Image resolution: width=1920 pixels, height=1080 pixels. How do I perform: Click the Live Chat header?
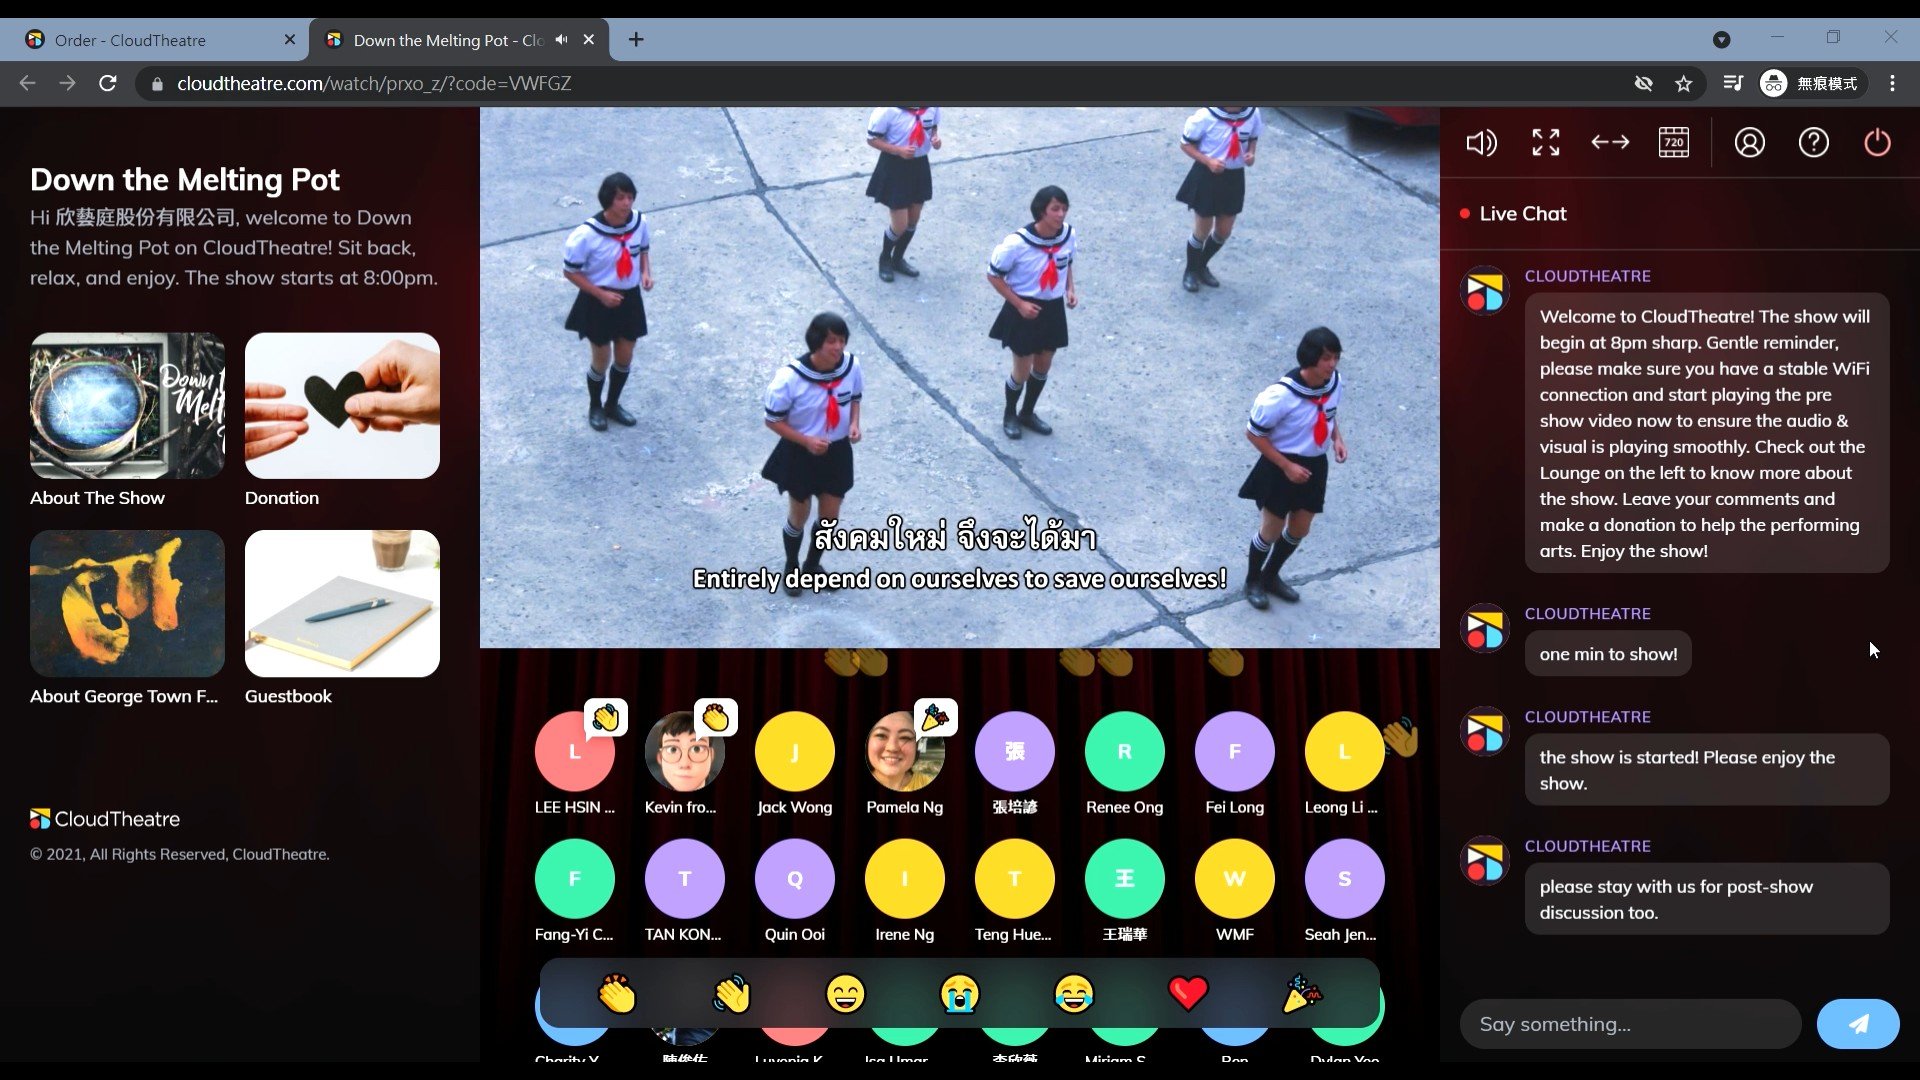(x=1522, y=214)
